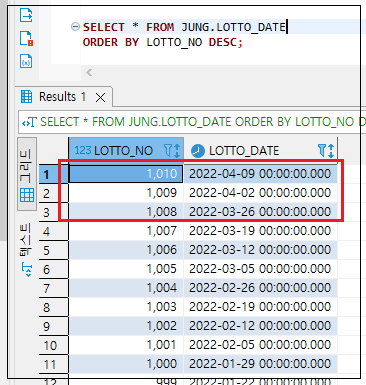Screen dimensions: 366x385
Task: Click the date cell 2022-03-05
Action: [x=260, y=269]
